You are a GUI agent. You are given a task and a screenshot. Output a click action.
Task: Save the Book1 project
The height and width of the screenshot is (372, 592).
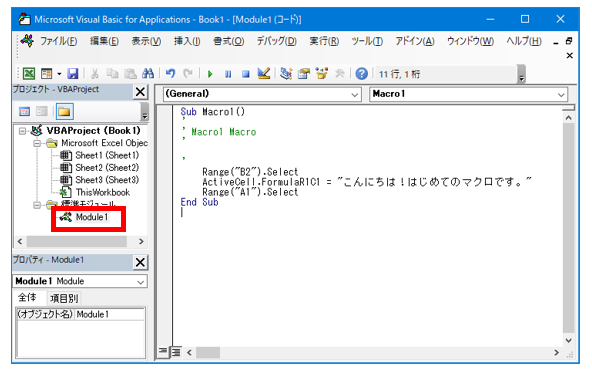(72, 73)
